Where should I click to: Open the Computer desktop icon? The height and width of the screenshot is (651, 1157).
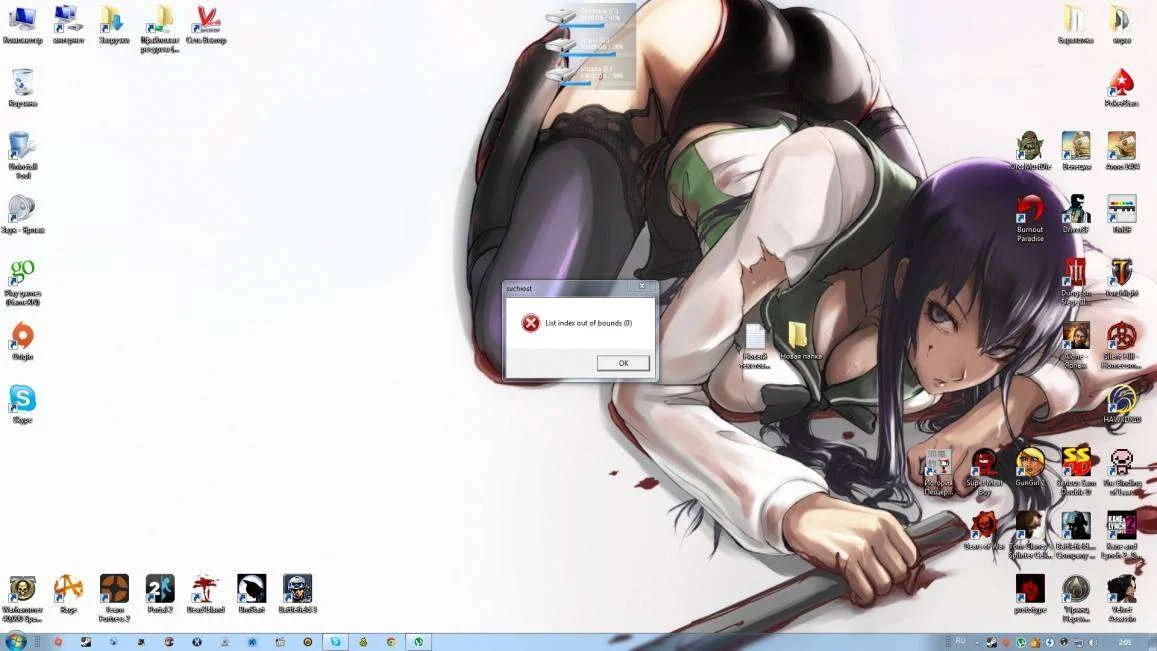click(x=23, y=24)
